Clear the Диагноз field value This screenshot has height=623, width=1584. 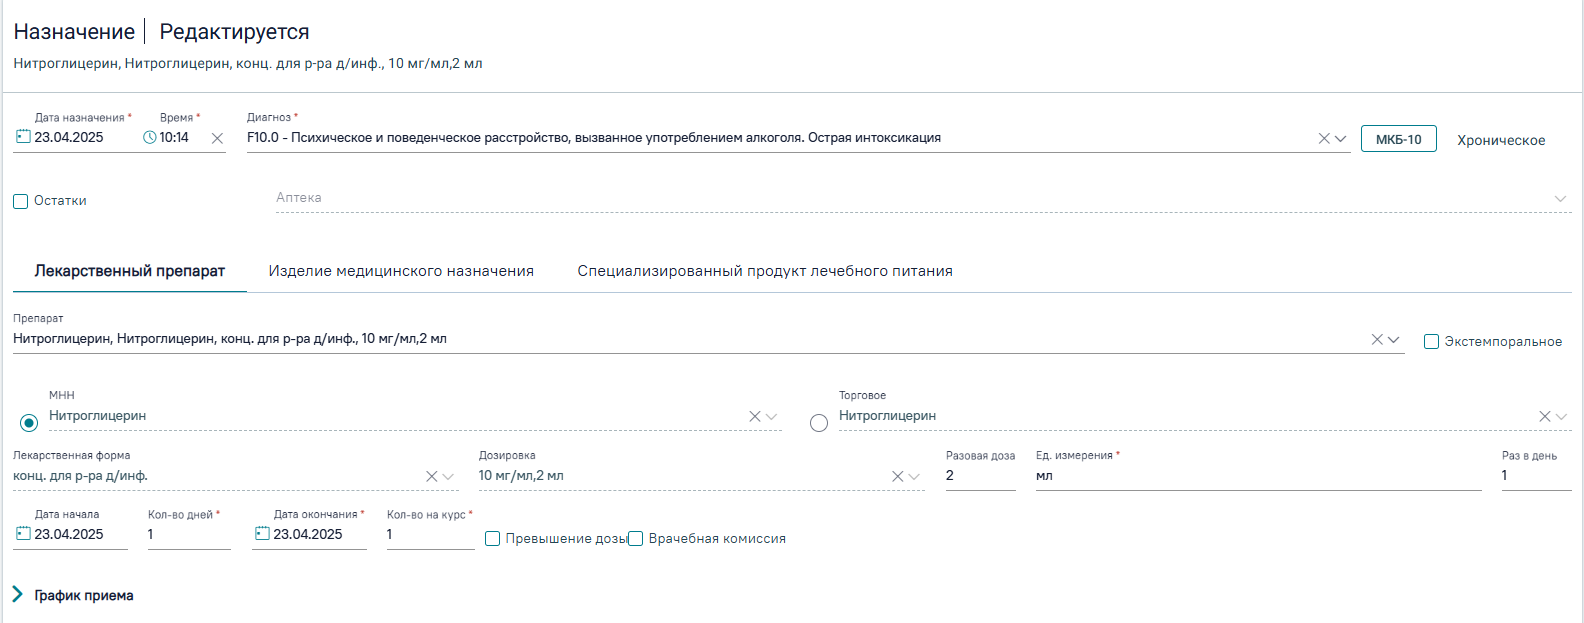point(1324,139)
